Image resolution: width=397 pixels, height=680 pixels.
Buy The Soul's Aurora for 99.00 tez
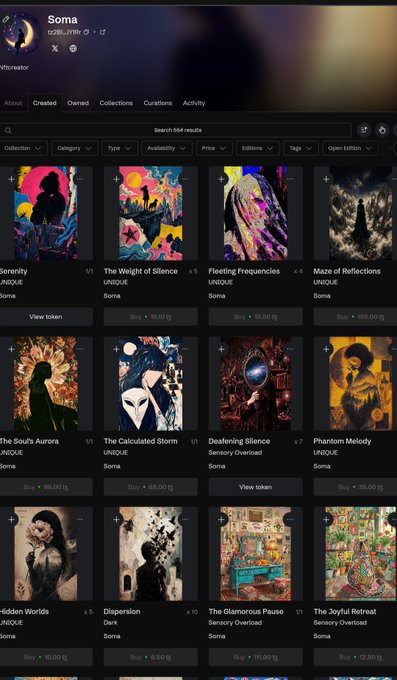click(46, 487)
